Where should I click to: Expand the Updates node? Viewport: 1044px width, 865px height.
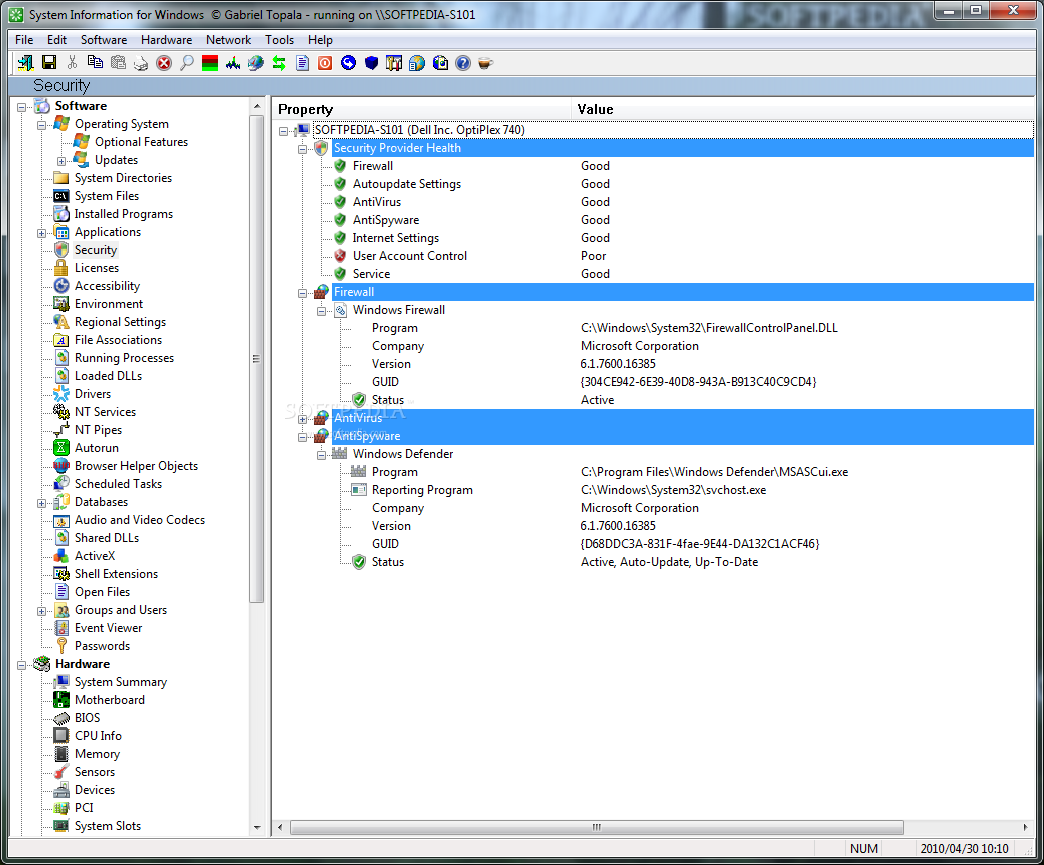61,160
